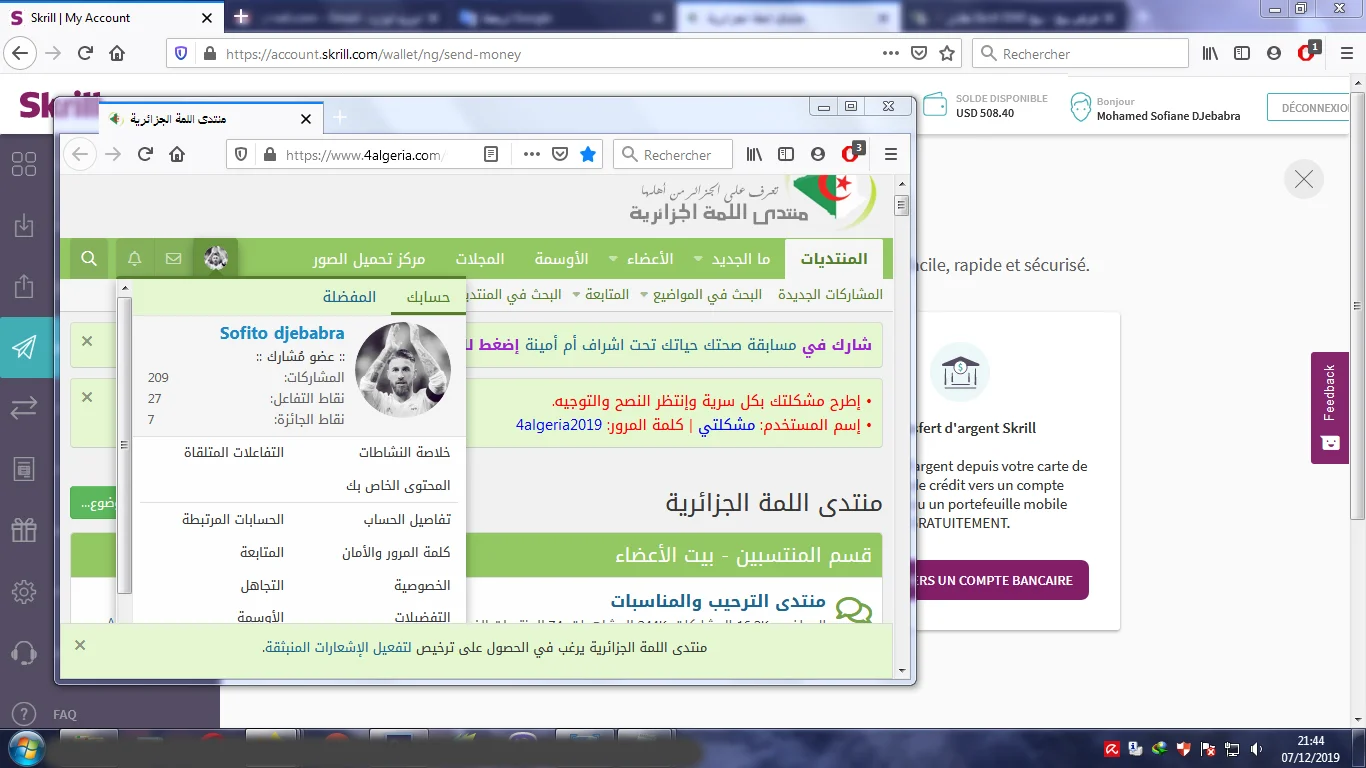
Task: Switch to the المفضلة tab
Action: 349,297
